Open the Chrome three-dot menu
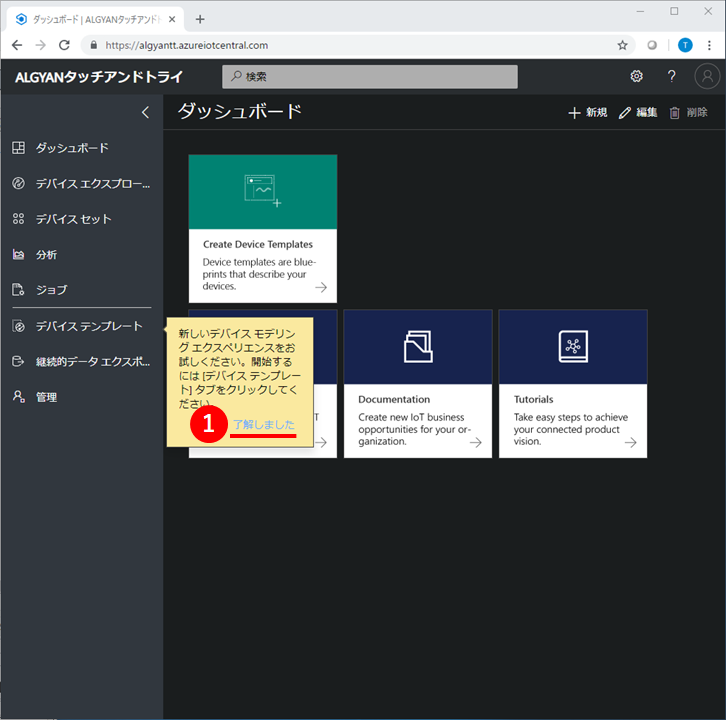Screen dimensions: 726x720 (709, 45)
